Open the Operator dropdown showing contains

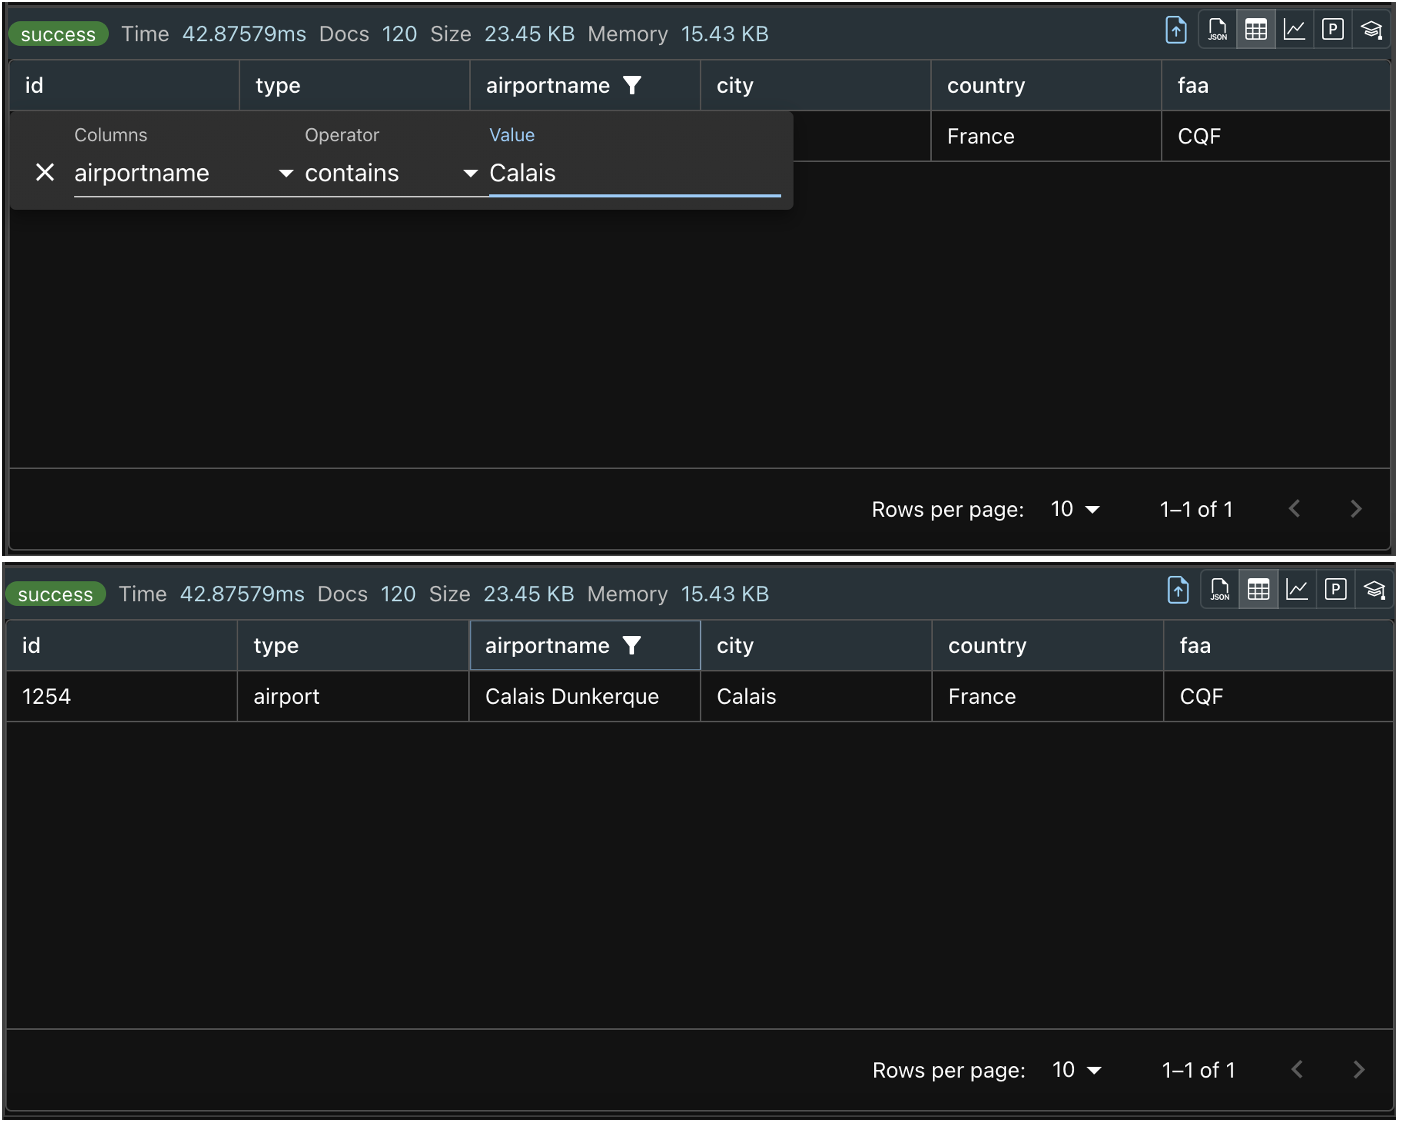pyautogui.click(x=392, y=173)
